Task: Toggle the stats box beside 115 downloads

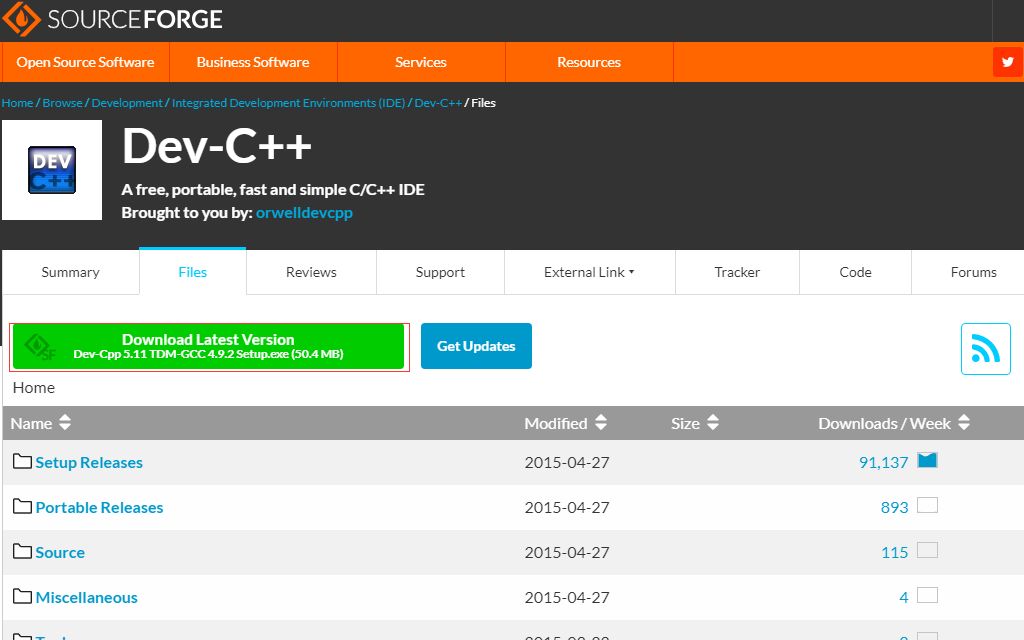Action: (x=927, y=551)
